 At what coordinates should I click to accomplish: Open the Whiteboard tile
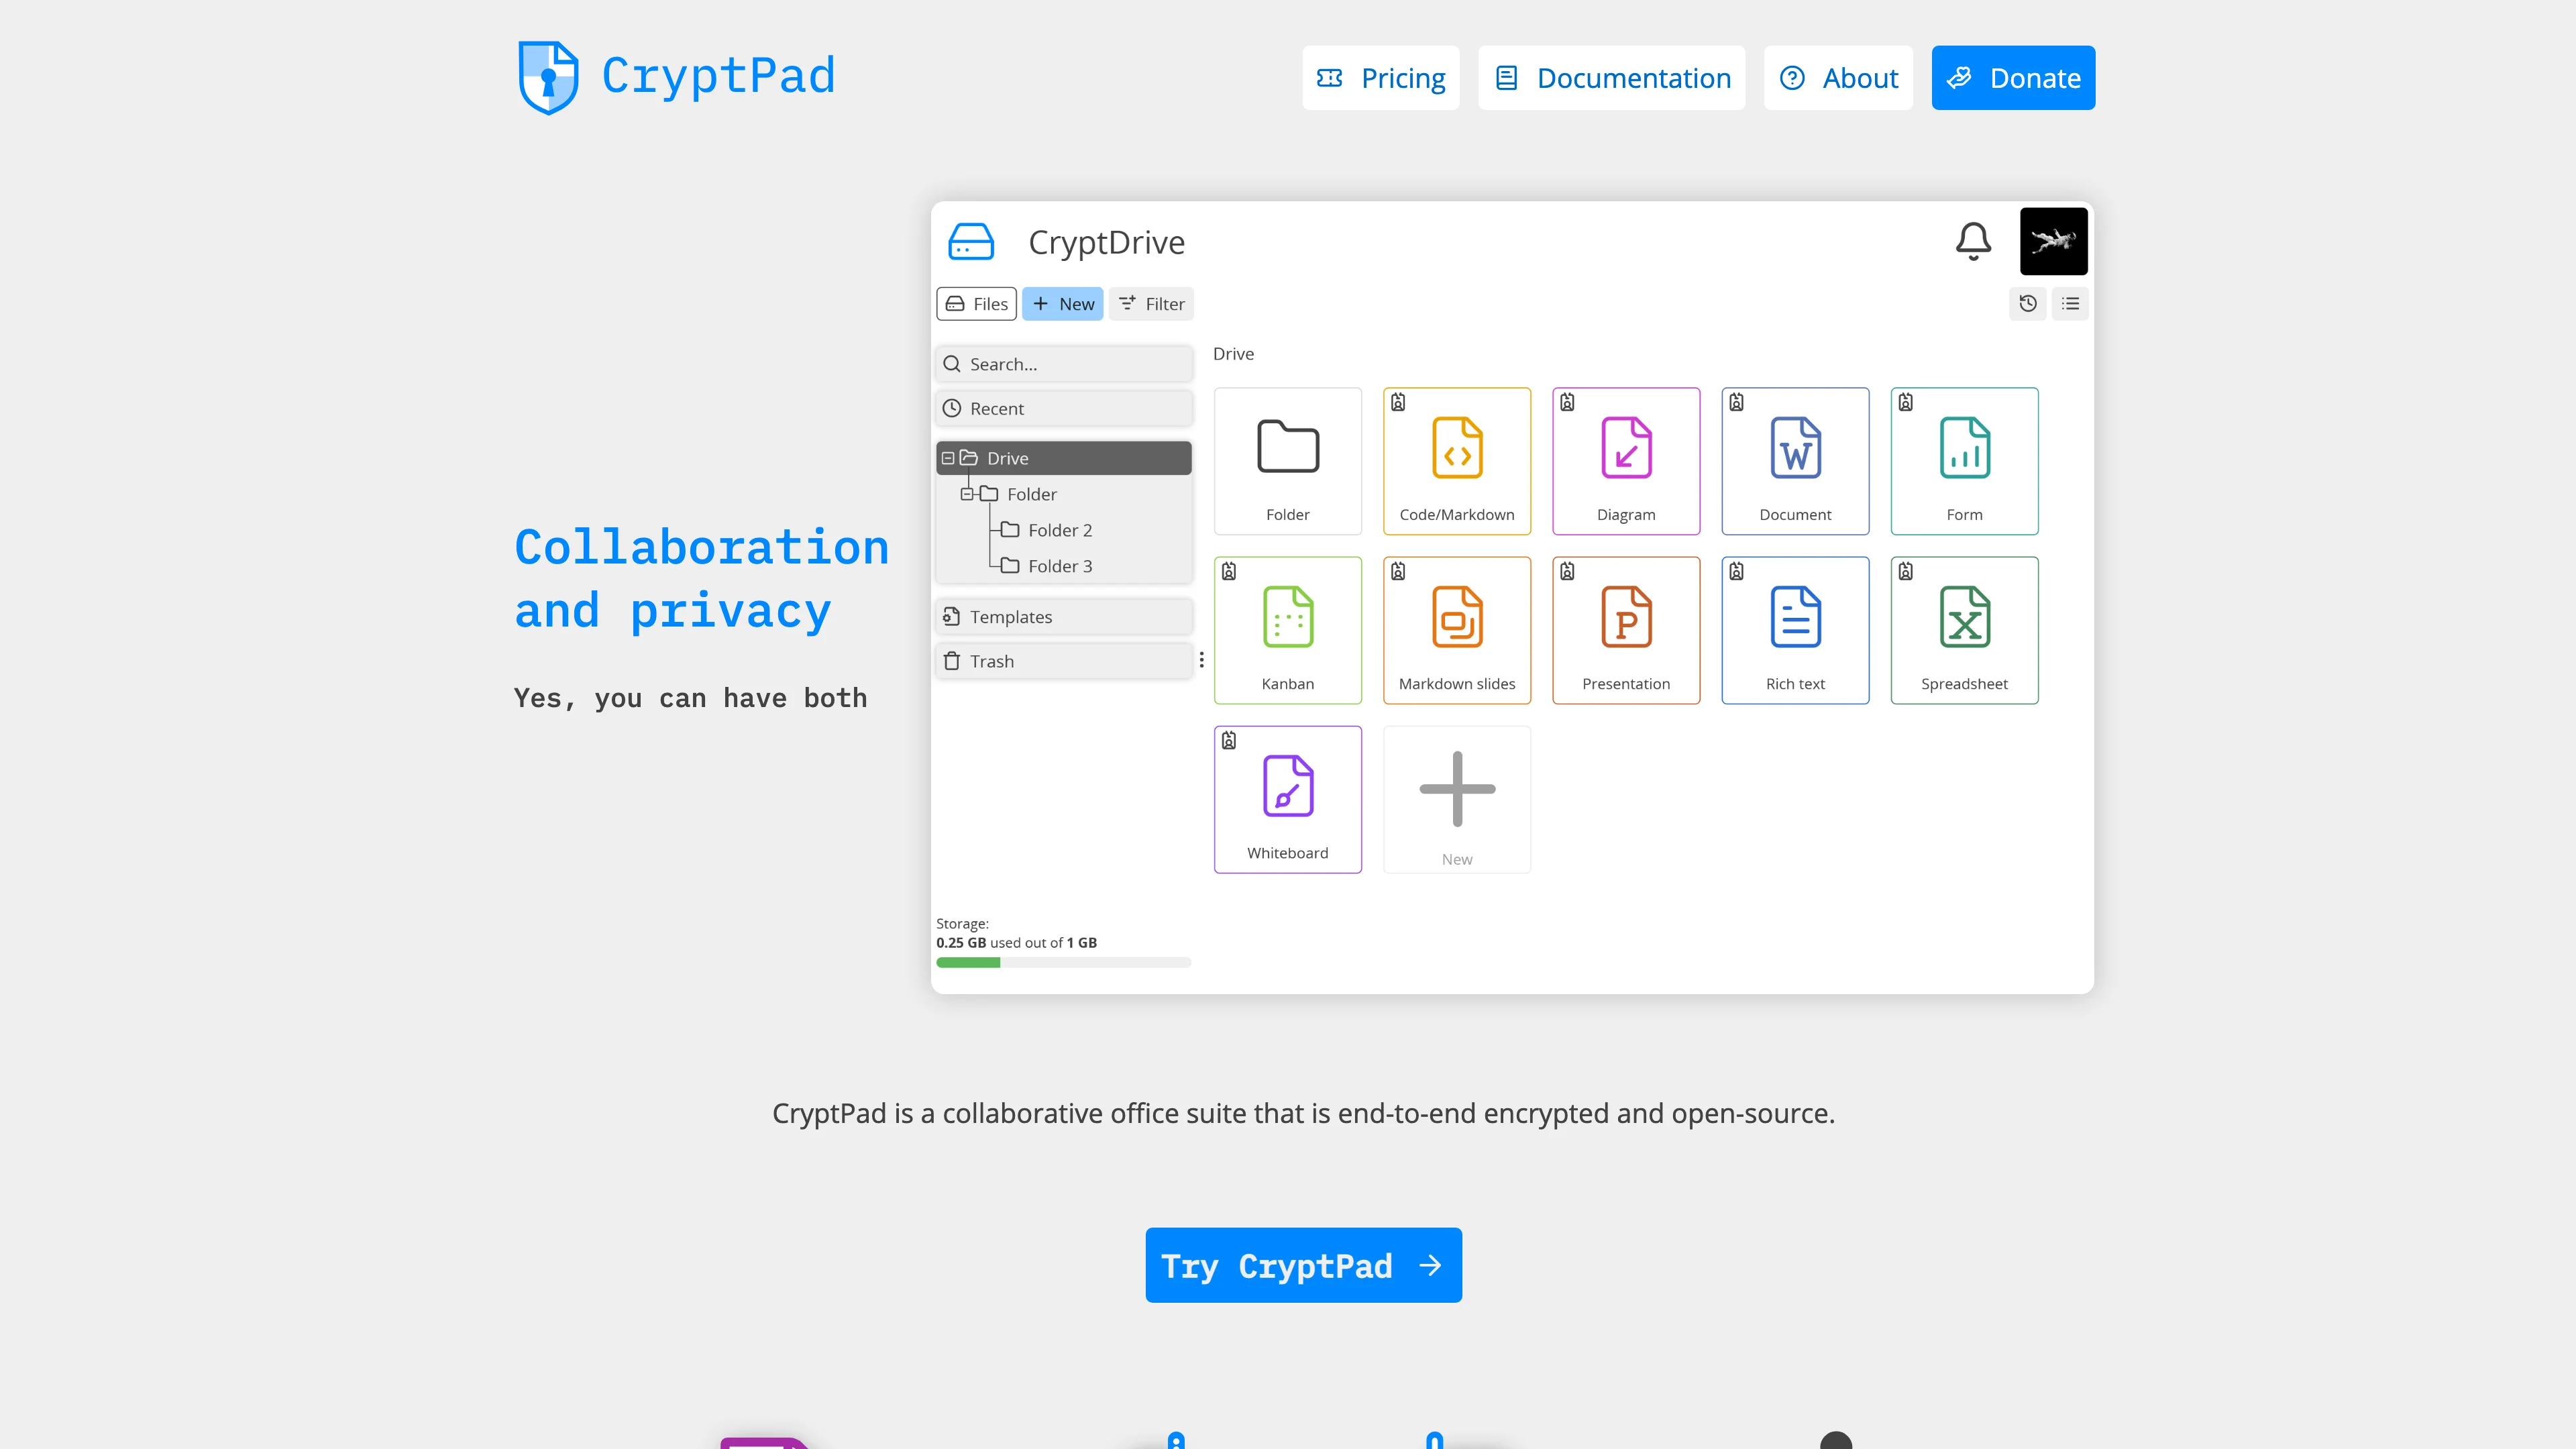(x=1288, y=799)
